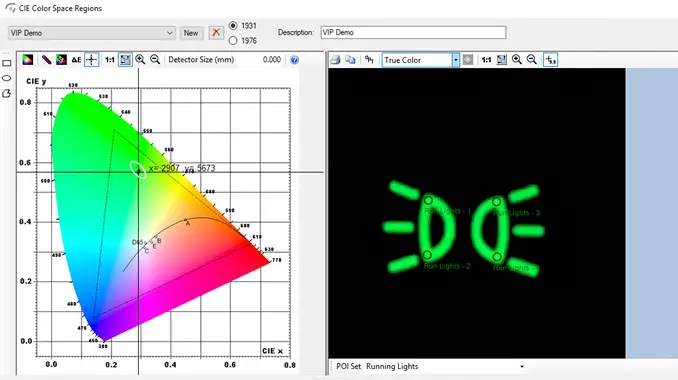
Task: Select the 1931 color space radio
Action: pyautogui.click(x=233, y=26)
